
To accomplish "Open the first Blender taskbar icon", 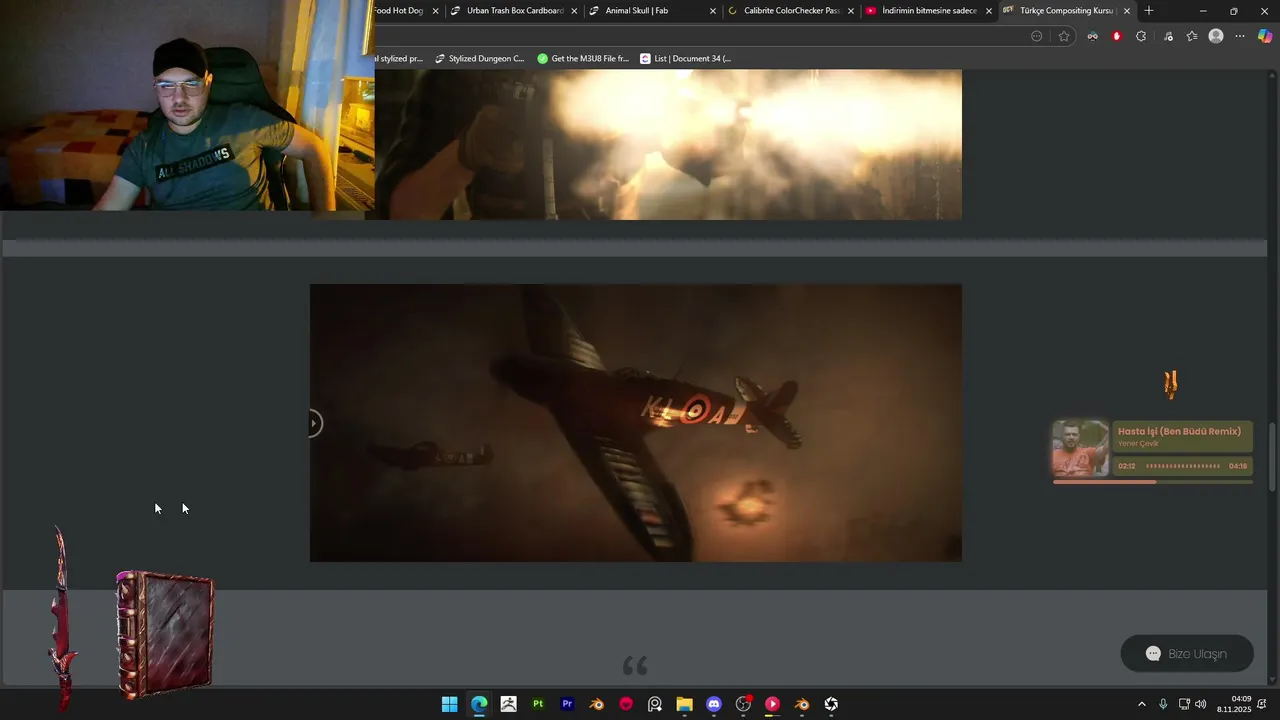I will (596, 704).
